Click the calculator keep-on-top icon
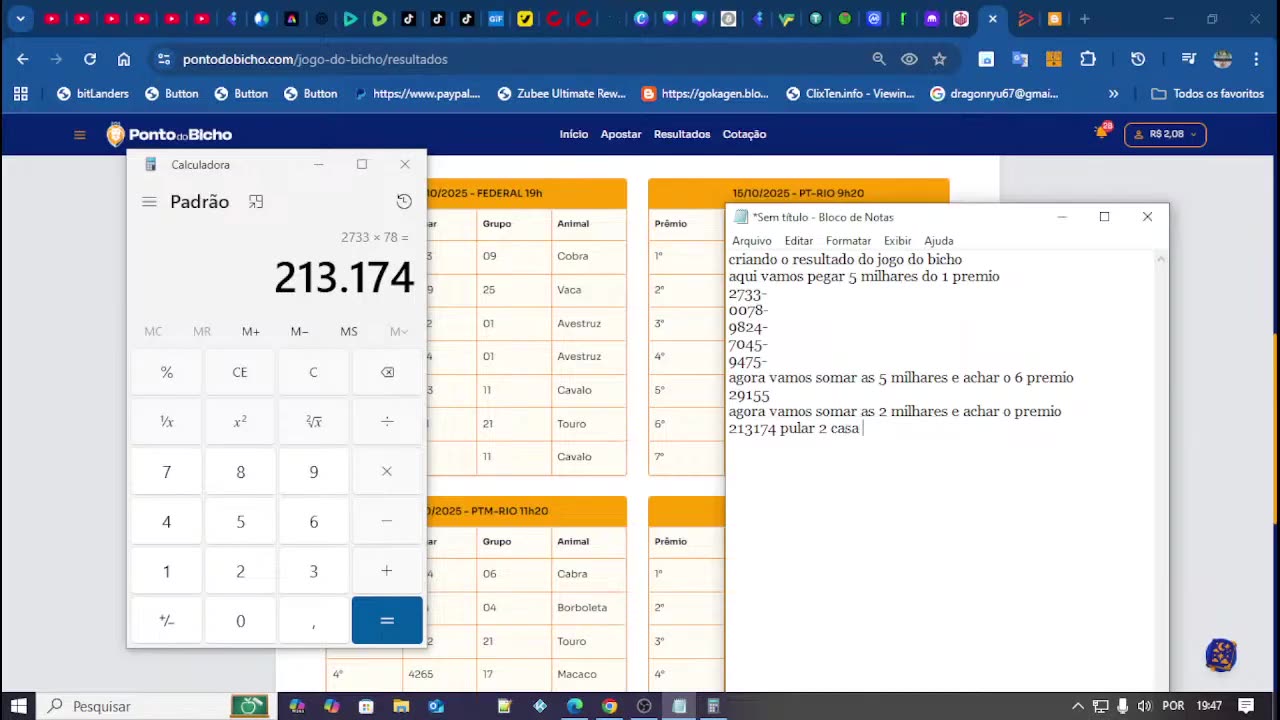Viewport: 1280px width, 720px height. pos(256,202)
